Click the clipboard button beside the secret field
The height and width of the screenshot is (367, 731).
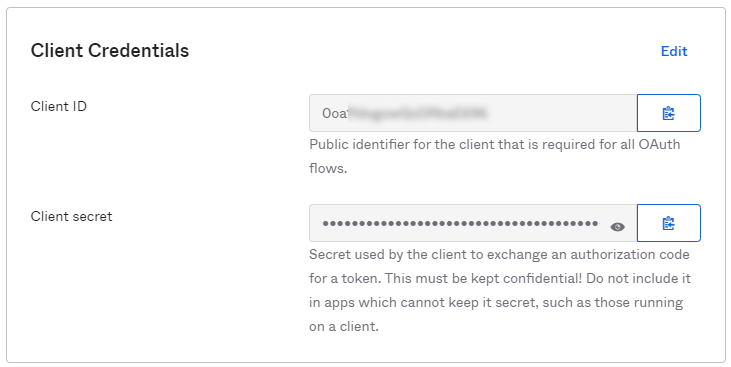[x=669, y=223]
